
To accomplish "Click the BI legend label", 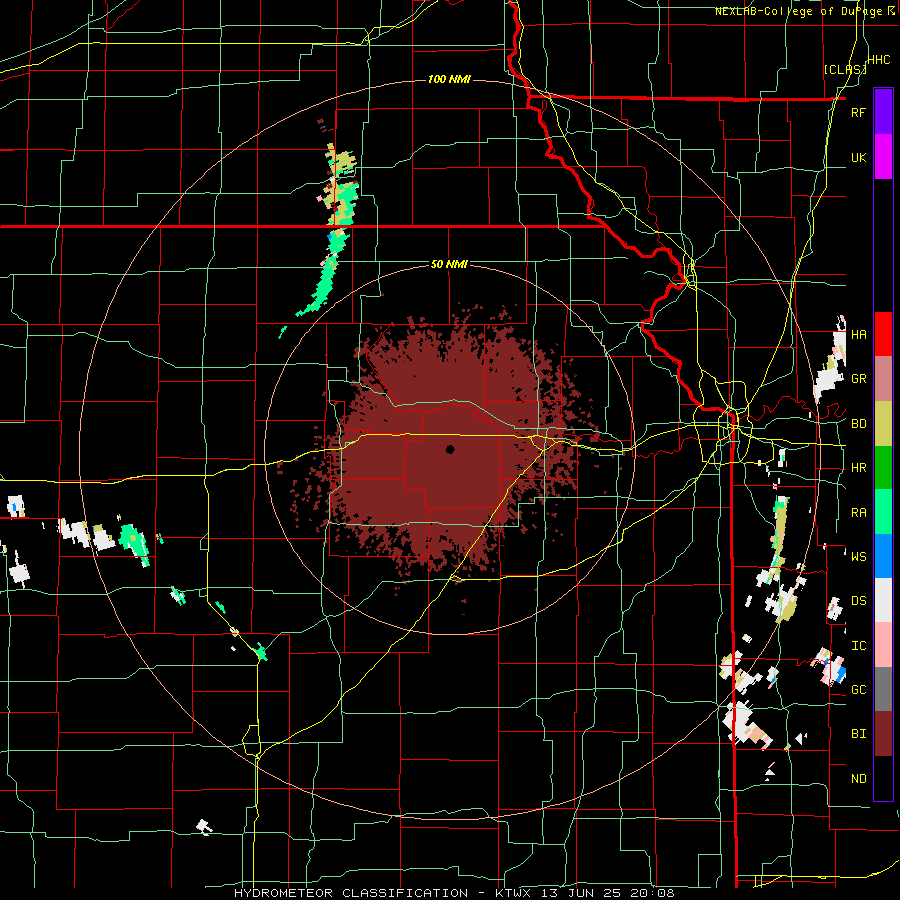I will pyautogui.click(x=858, y=734).
